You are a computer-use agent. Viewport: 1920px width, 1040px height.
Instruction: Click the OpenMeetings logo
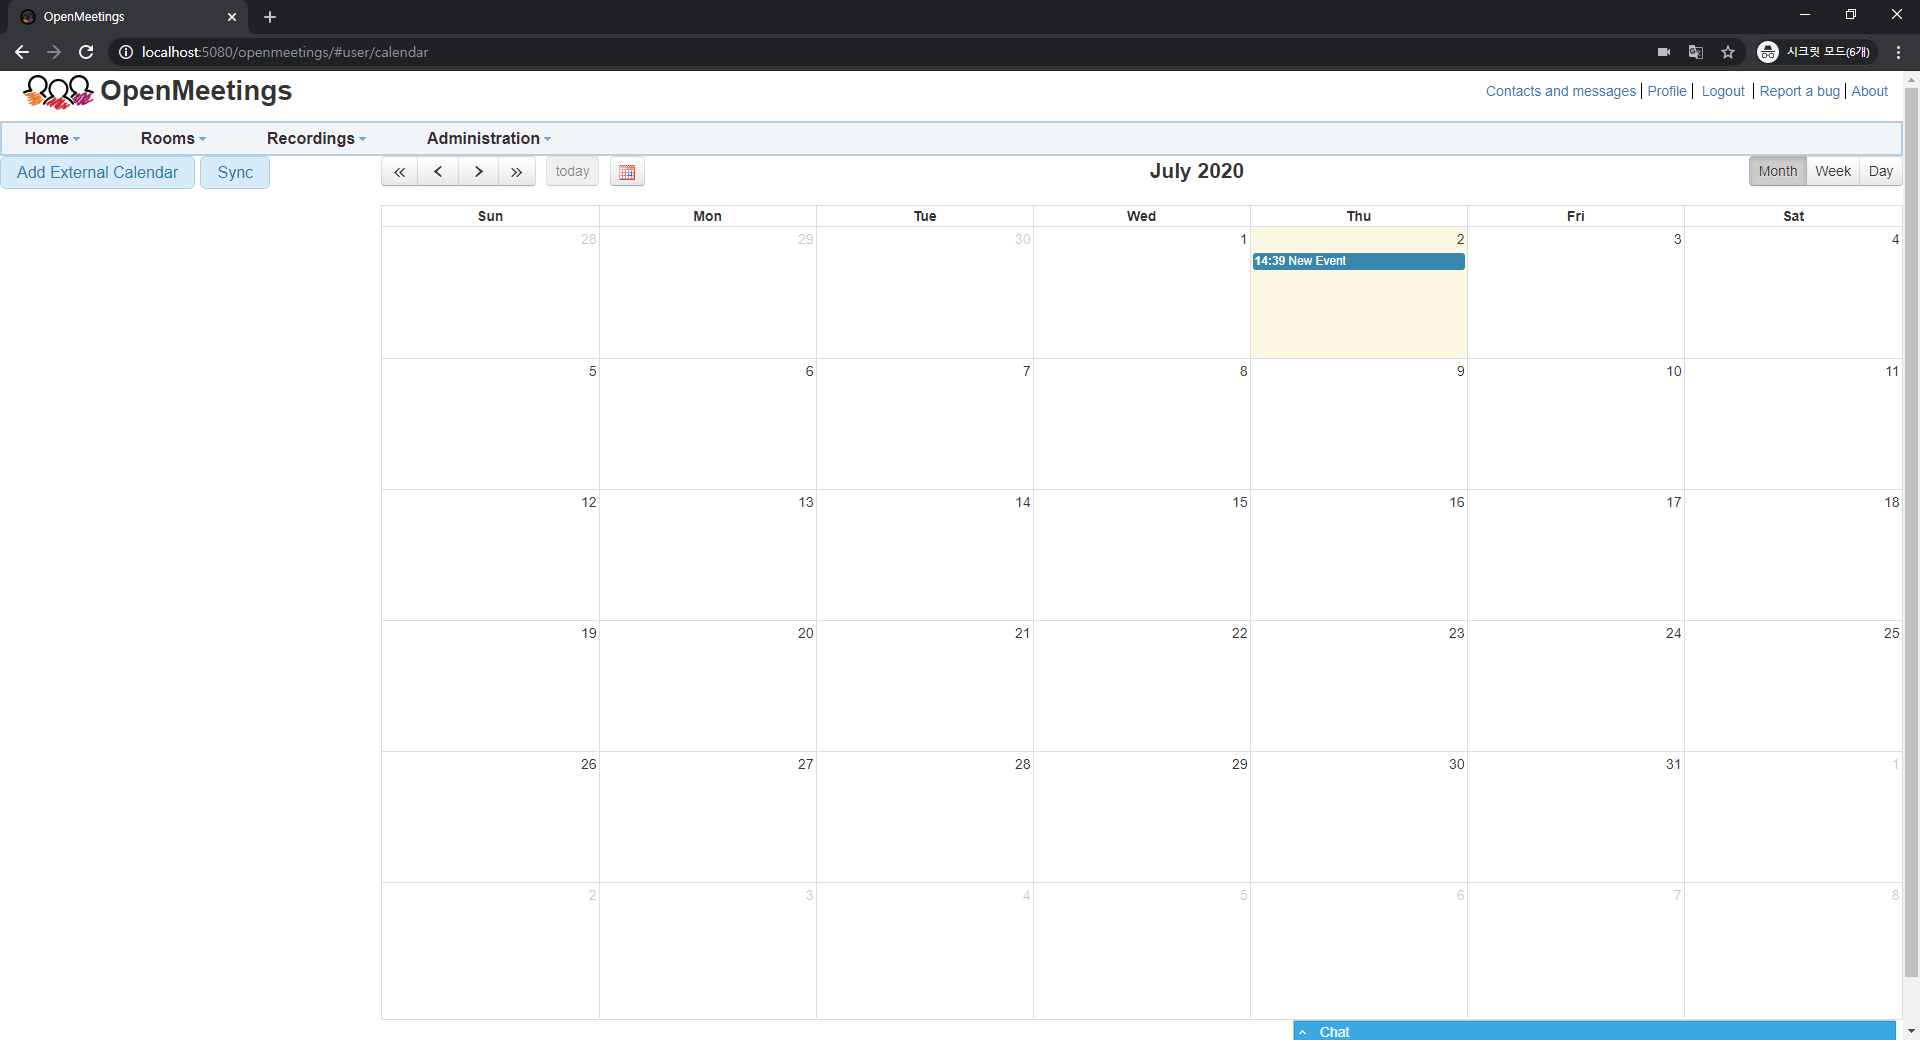[158, 91]
